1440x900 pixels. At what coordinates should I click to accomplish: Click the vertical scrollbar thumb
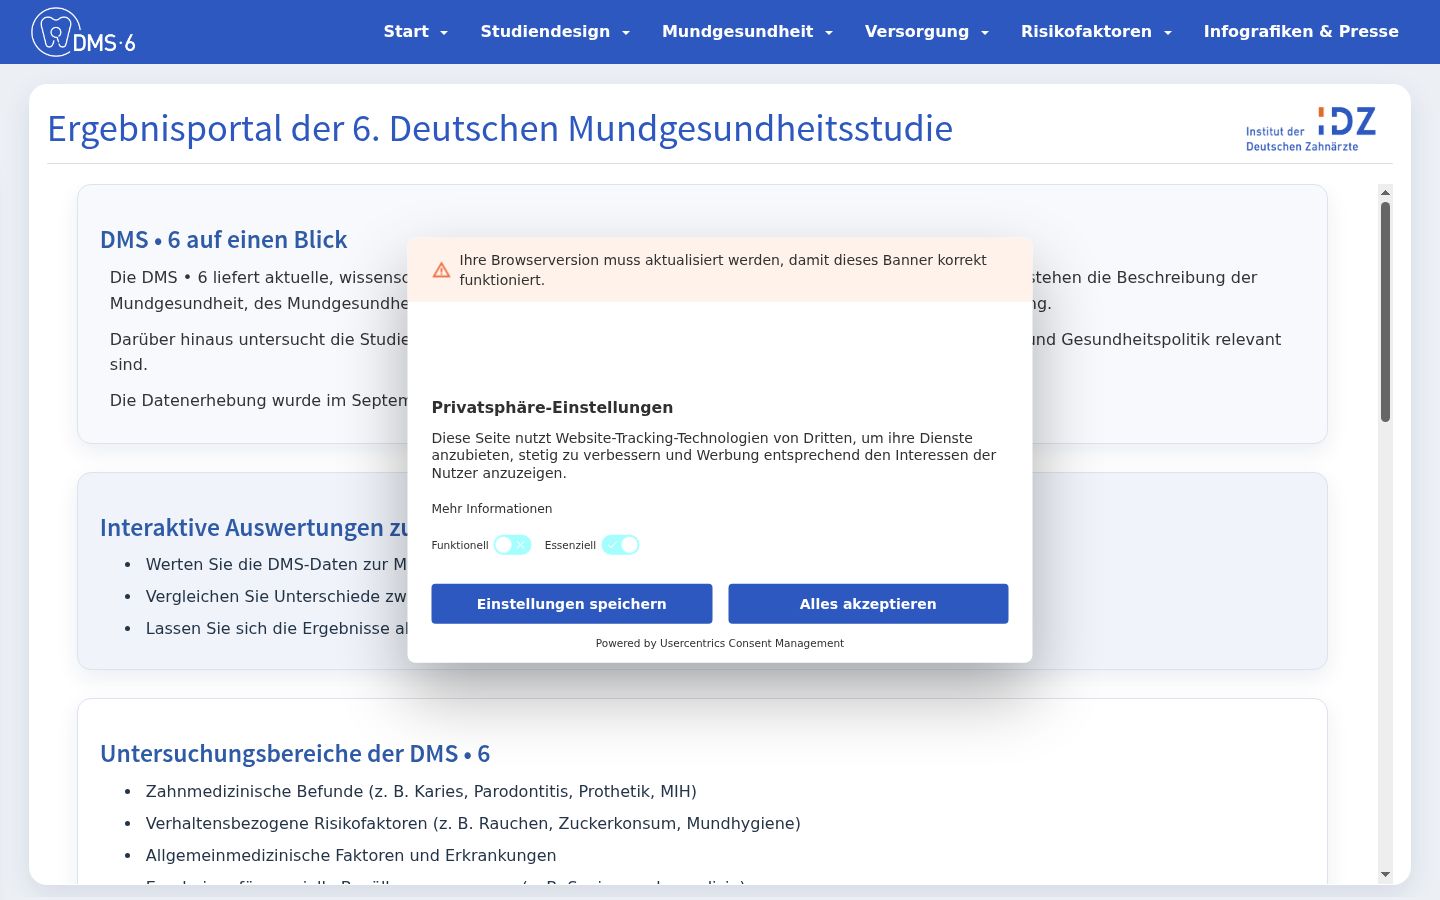(1385, 312)
